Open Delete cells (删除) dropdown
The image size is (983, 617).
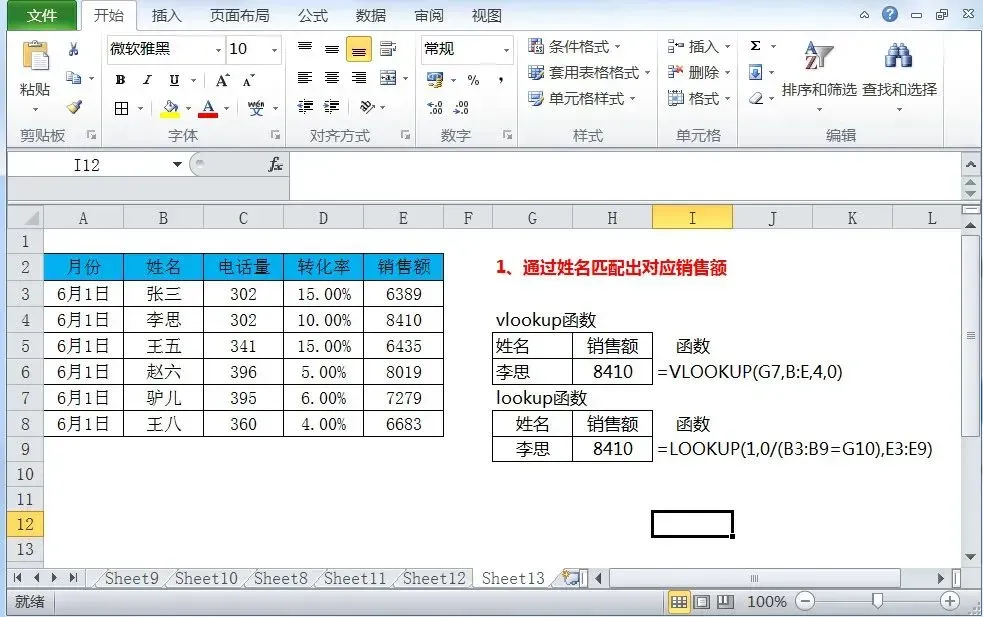tap(698, 73)
